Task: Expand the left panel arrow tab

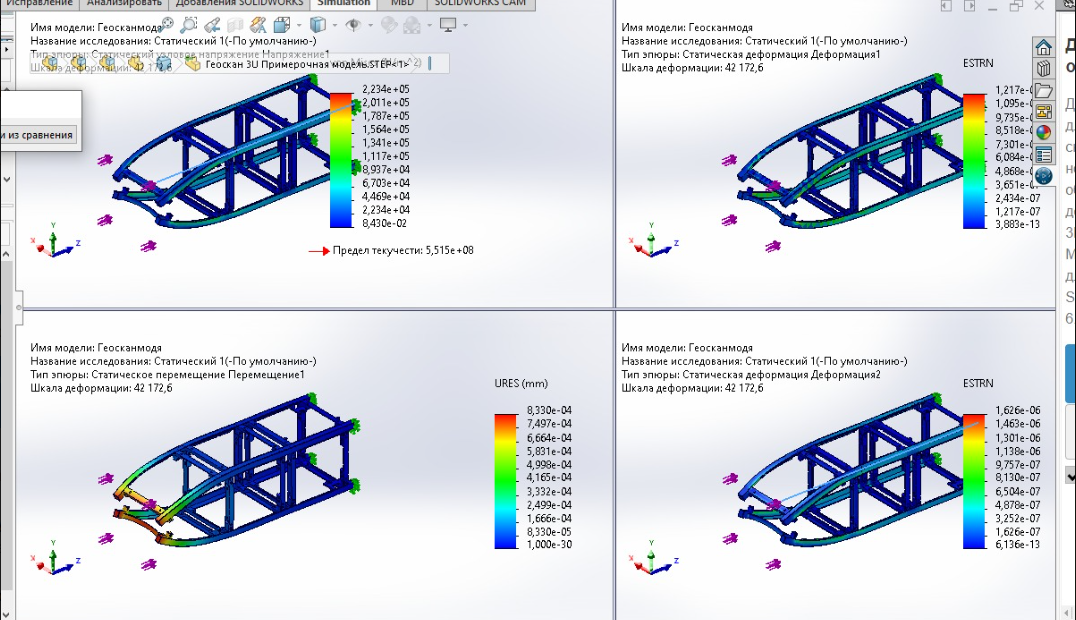Action: pos(6,49)
